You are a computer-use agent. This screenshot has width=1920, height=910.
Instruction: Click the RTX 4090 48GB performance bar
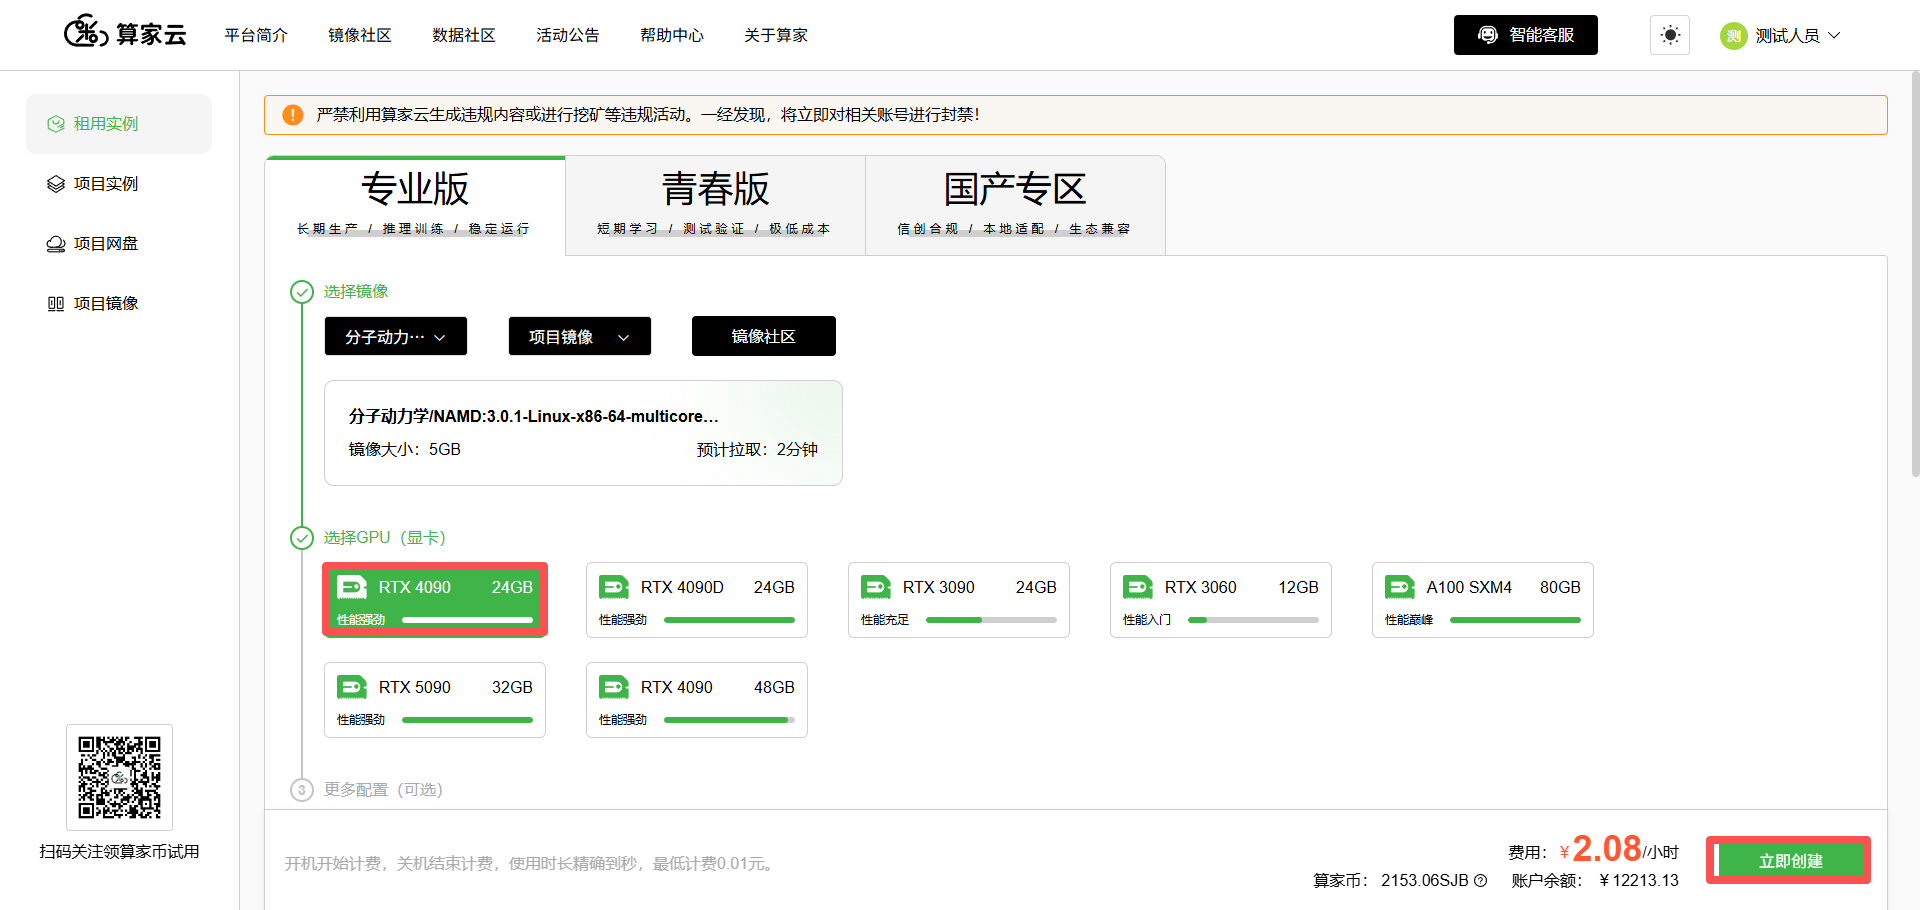[x=729, y=720]
